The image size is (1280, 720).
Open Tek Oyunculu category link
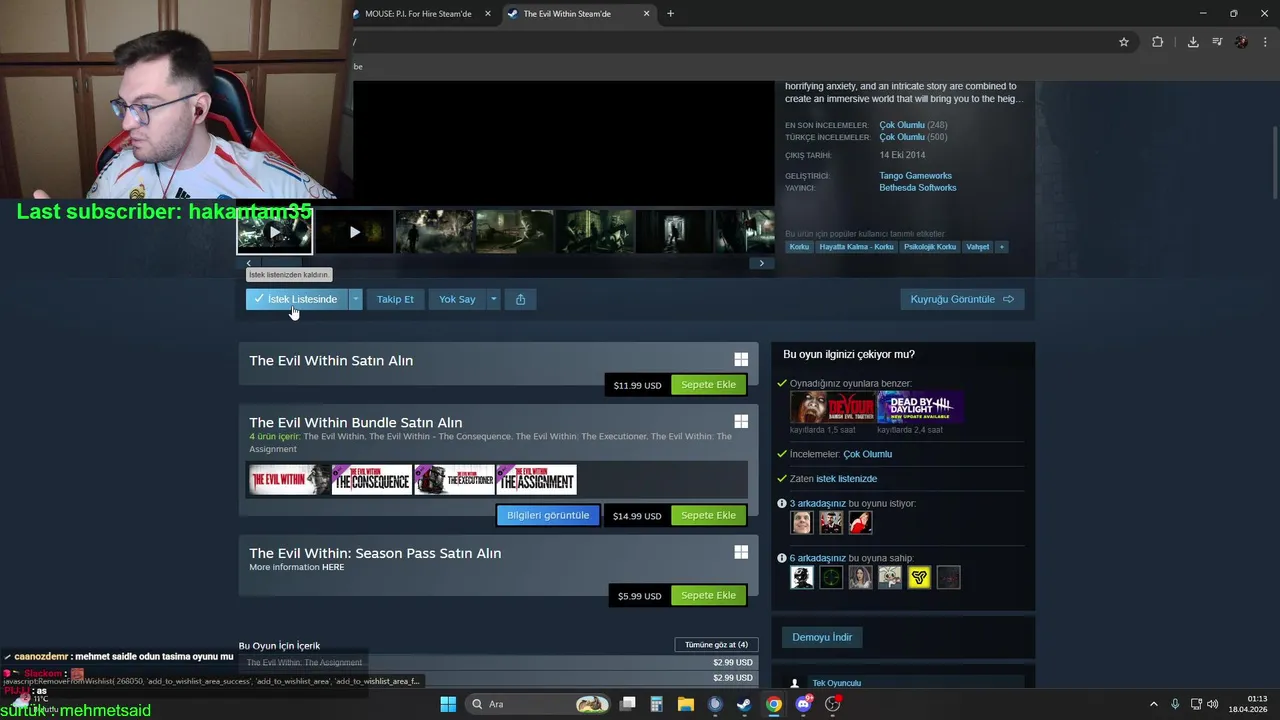pos(836,683)
